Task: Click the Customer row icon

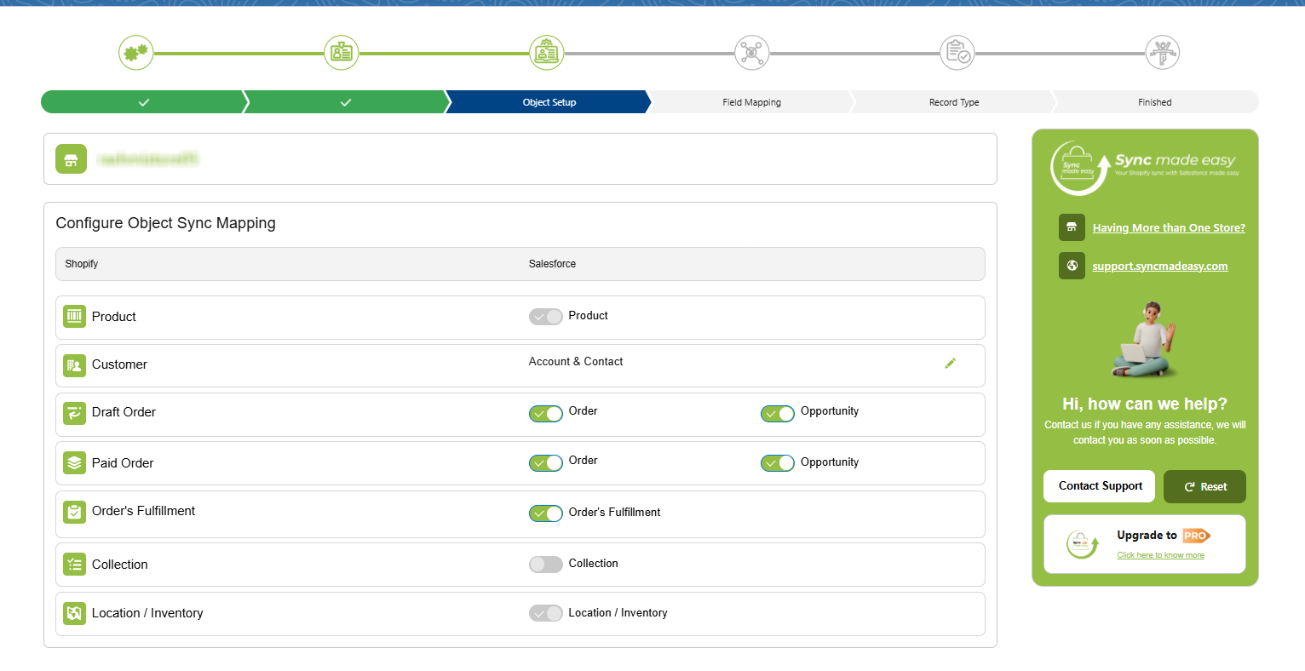Action: point(74,365)
